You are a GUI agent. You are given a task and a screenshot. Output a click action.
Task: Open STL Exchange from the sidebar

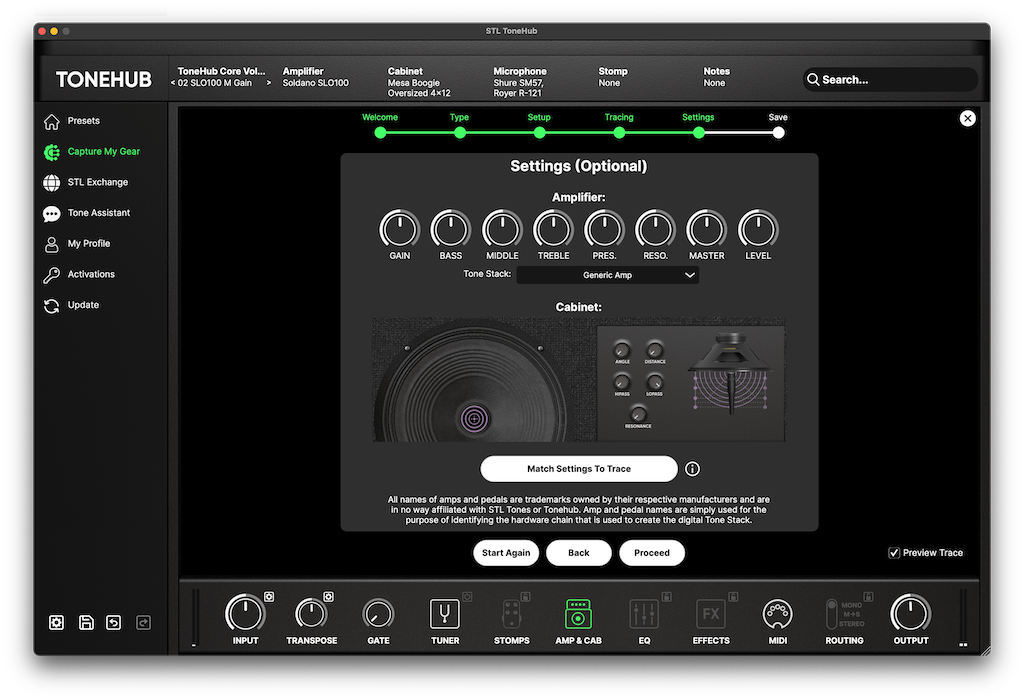point(97,182)
